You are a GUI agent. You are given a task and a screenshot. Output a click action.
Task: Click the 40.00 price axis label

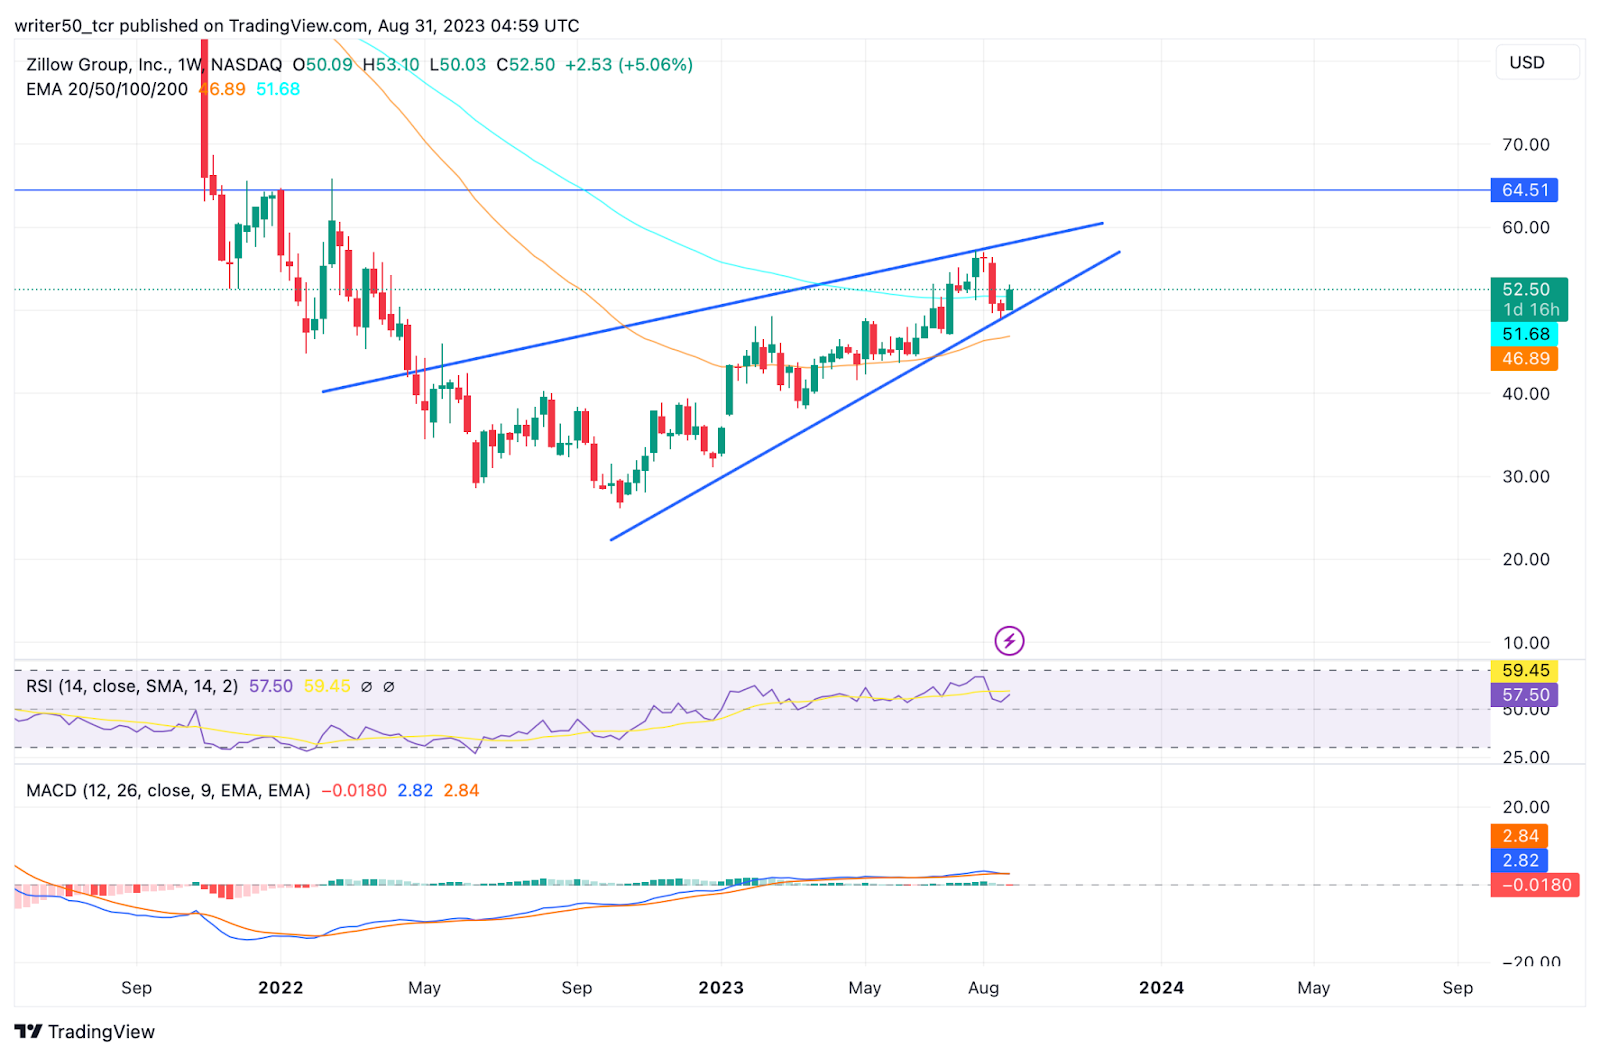pyautogui.click(x=1526, y=393)
